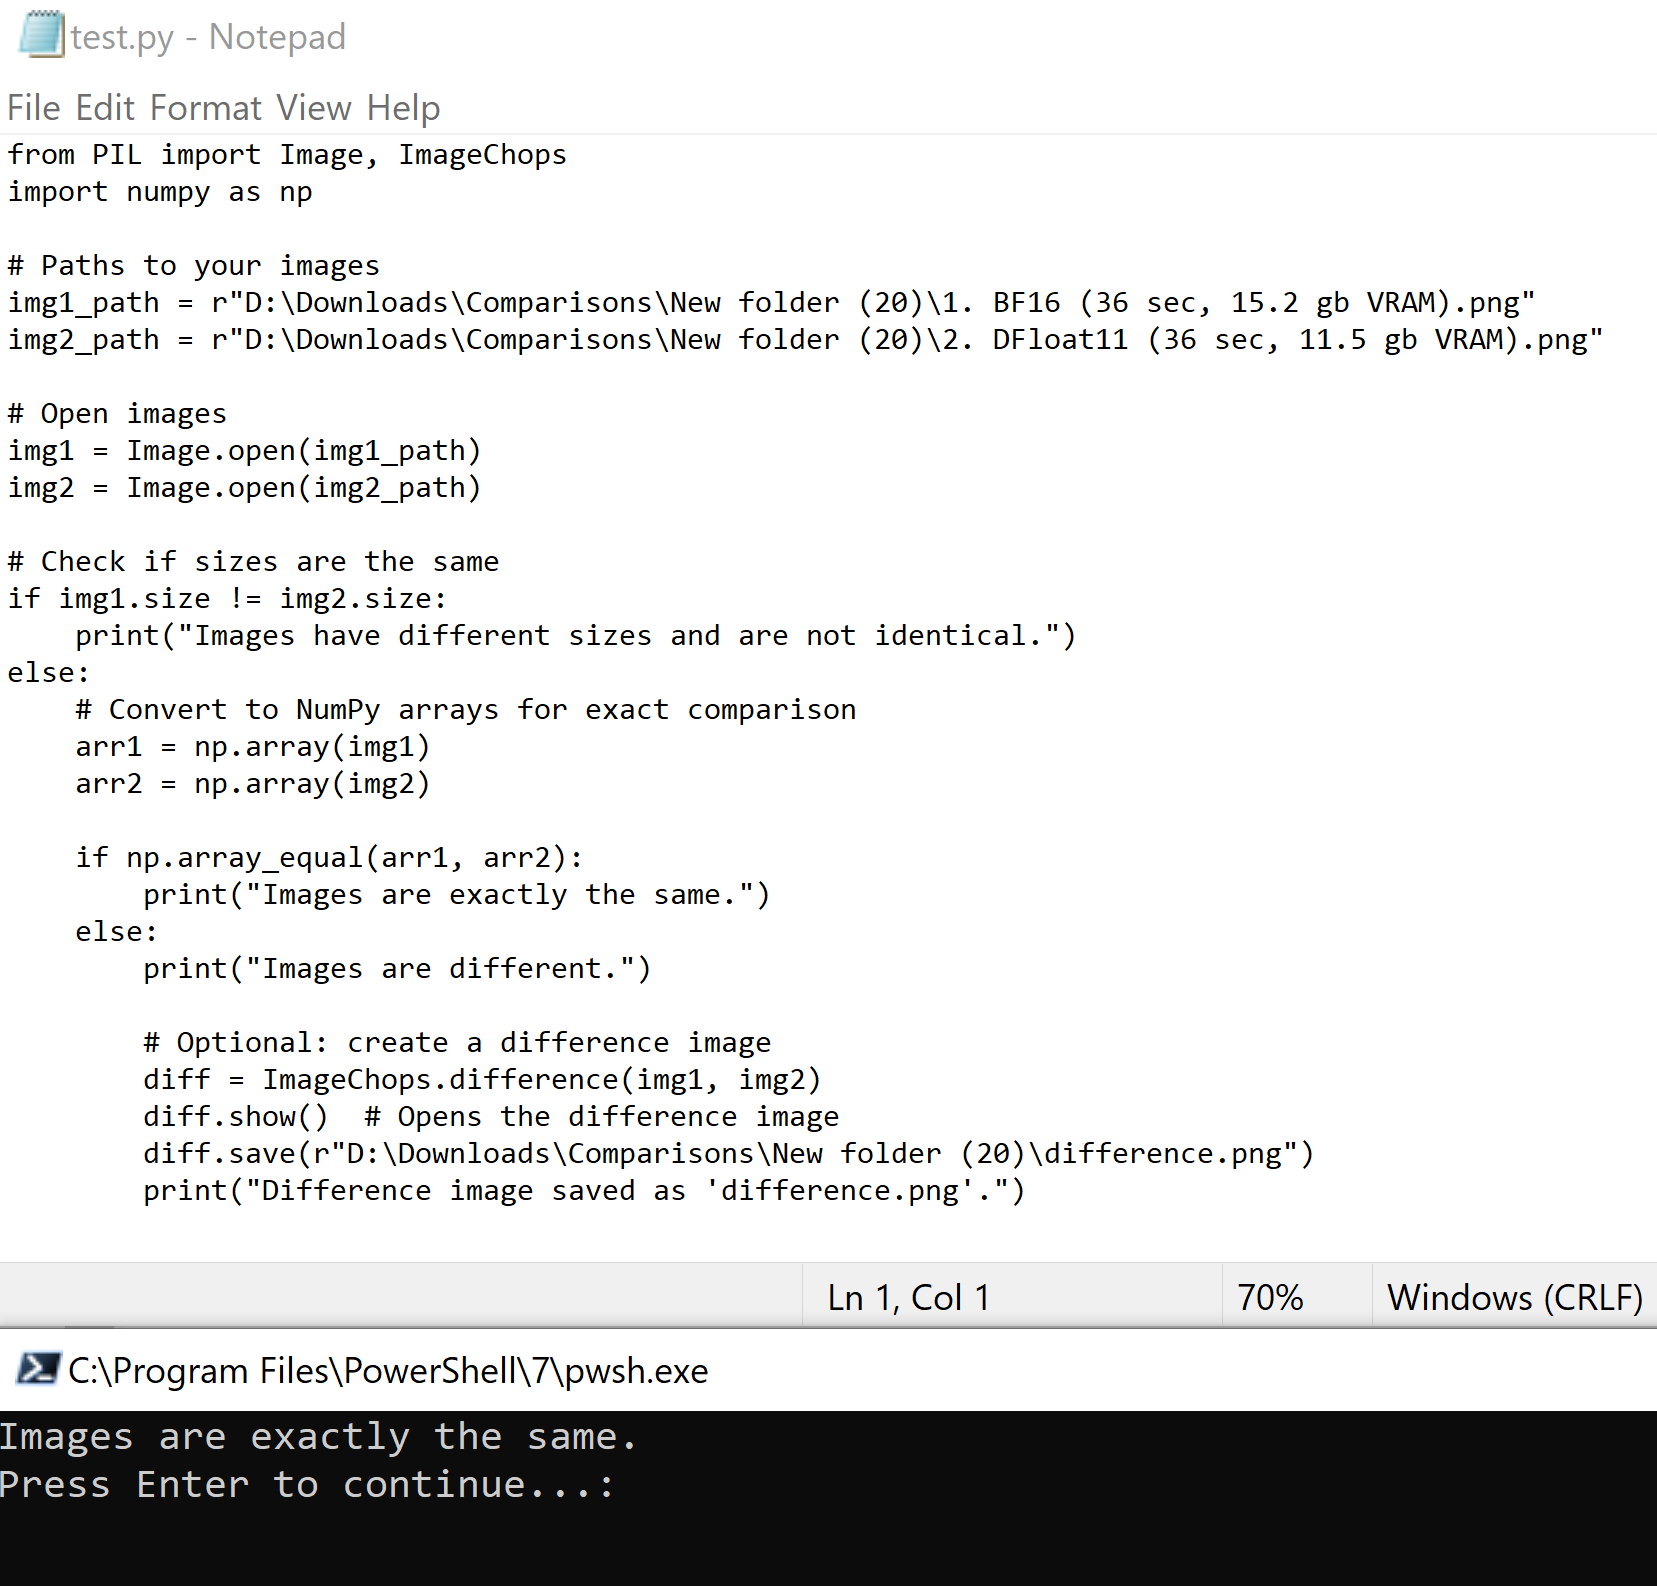The height and width of the screenshot is (1586, 1657).
Task: Click the 'arr1 = np.array(img1)' line
Action: pyautogui.click(x=253, y=747)
